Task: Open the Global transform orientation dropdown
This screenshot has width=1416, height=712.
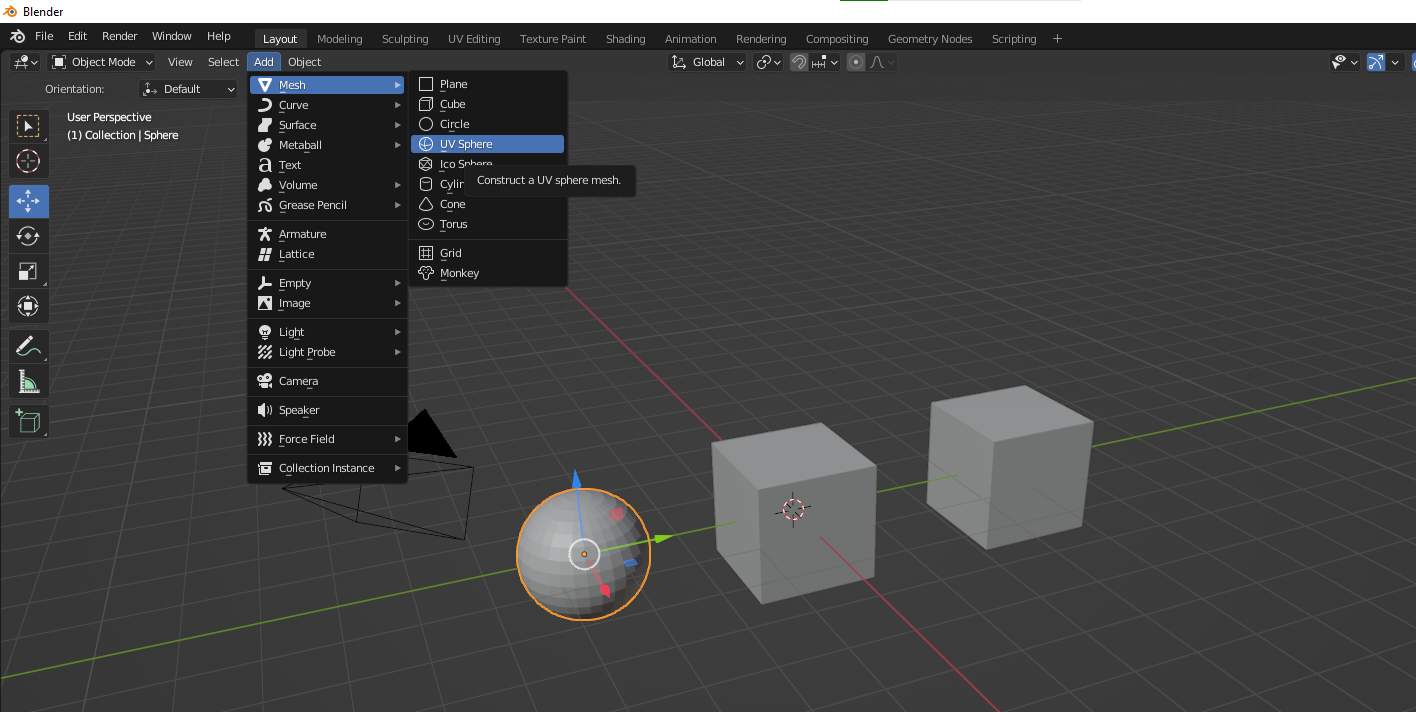Action: [x=708, y=62]
